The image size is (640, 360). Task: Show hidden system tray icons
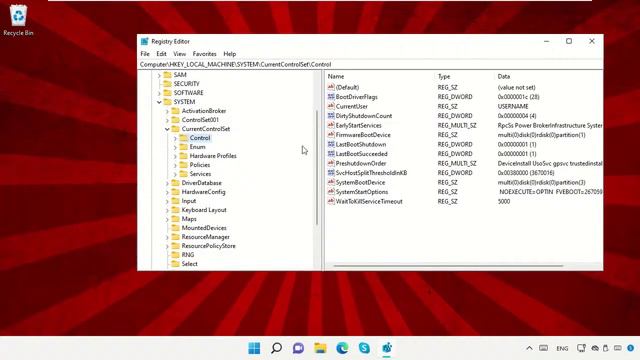(x=529, y=348)
